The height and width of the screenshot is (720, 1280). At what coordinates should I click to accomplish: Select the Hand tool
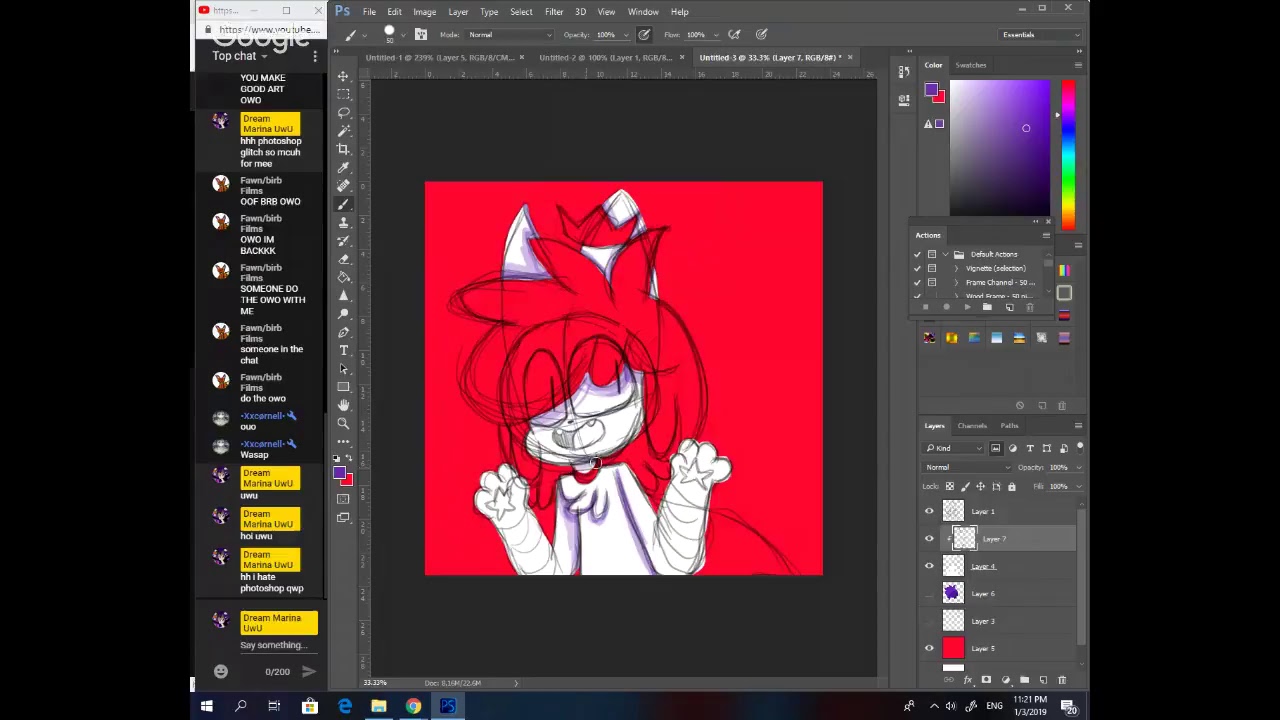coord(343,405)
